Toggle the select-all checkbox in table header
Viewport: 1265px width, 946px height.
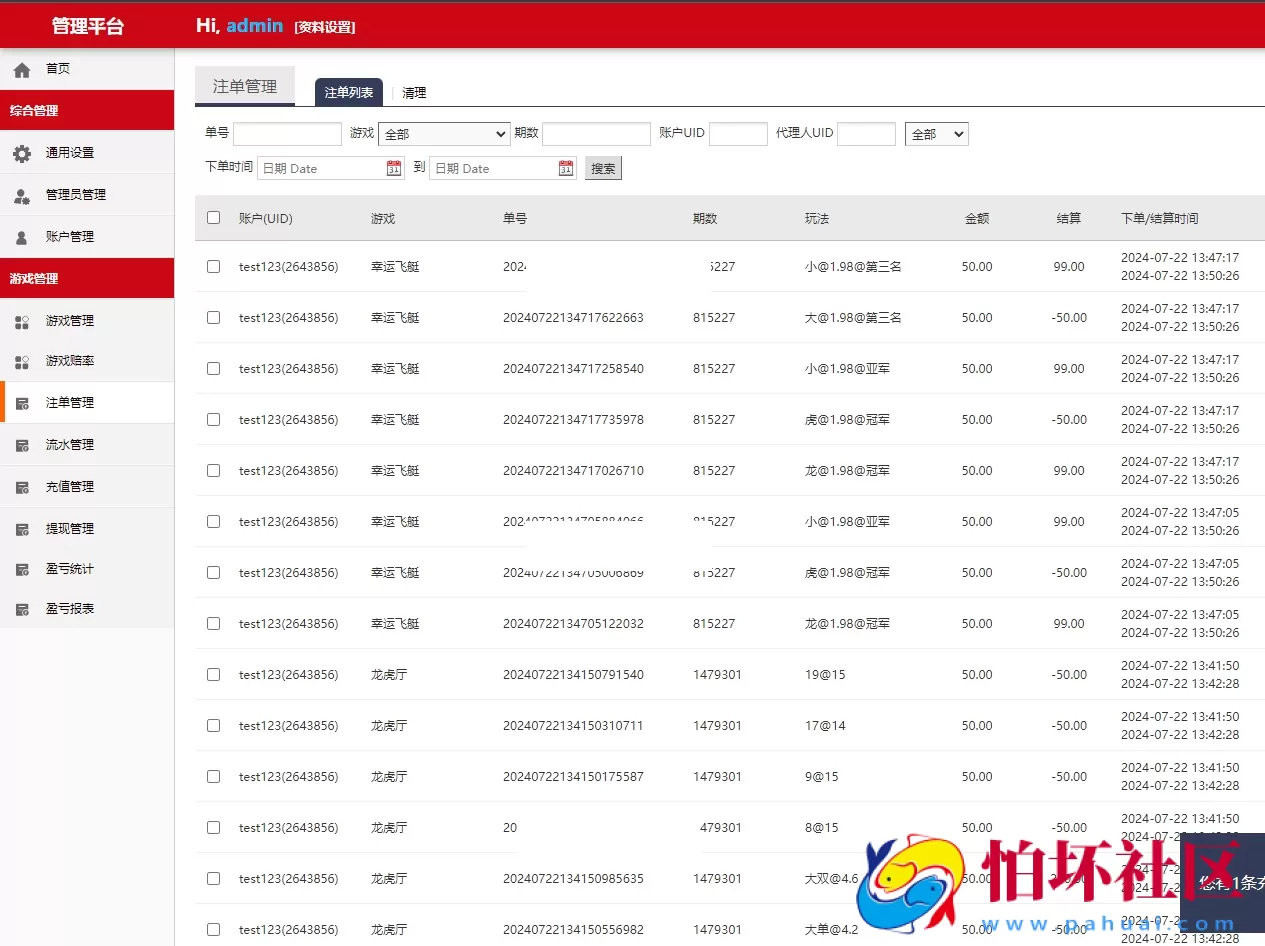pos(213,217)
